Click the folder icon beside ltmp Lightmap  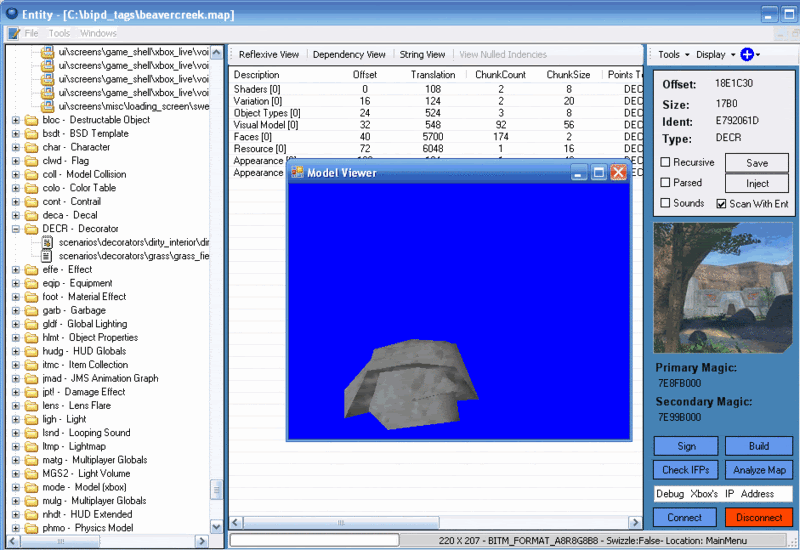32,447
